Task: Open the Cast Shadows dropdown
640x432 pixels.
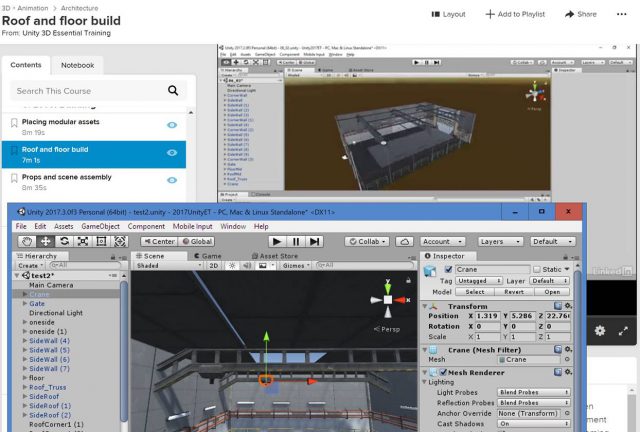Action: click(533, 424)
